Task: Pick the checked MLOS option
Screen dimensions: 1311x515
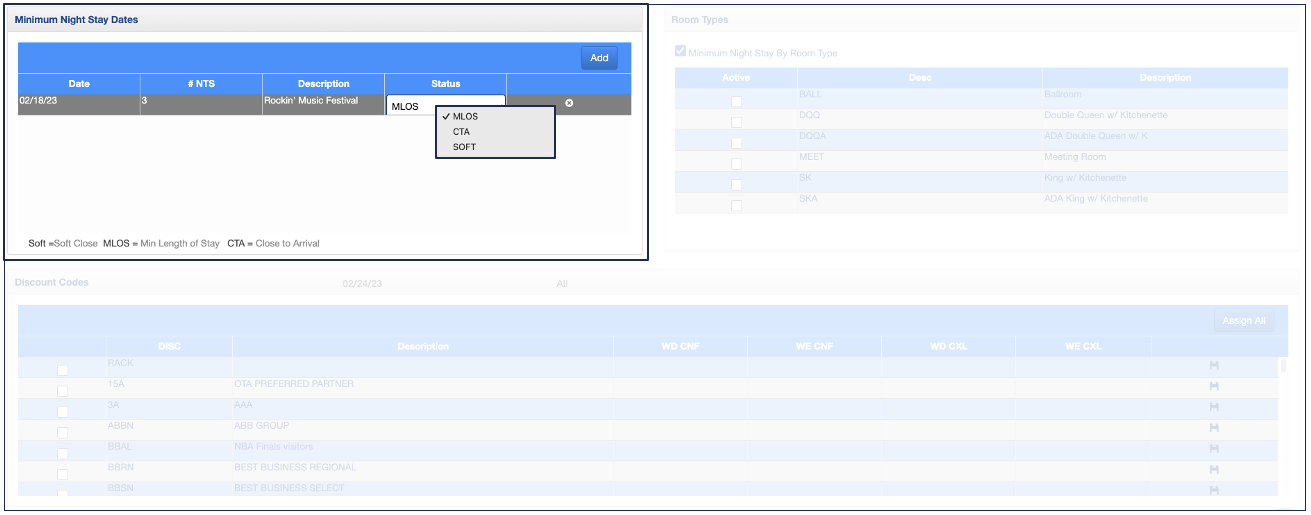Action: (465, 116)
